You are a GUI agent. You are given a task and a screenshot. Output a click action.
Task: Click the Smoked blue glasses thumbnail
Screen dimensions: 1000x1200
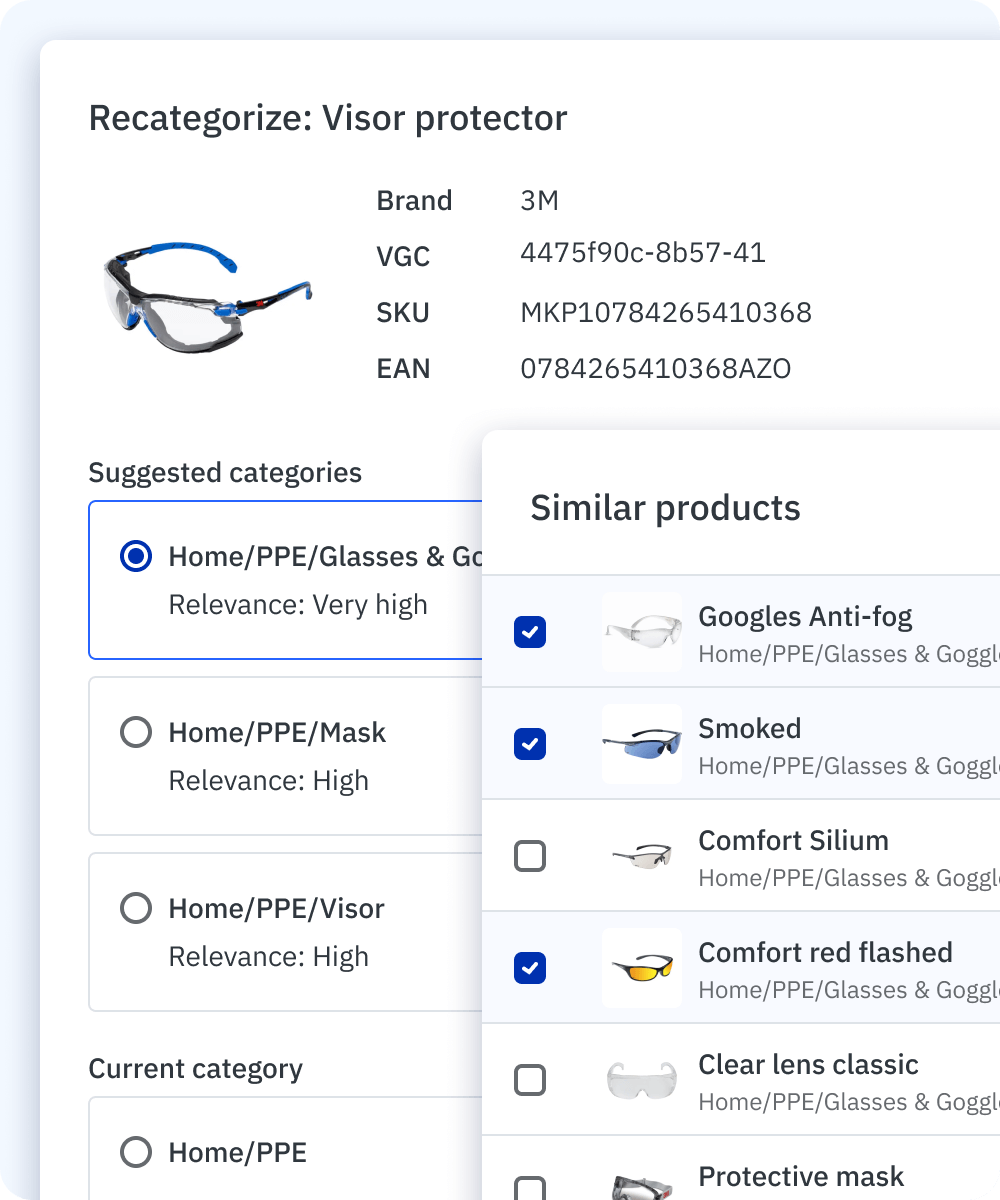tap(642, 744)
